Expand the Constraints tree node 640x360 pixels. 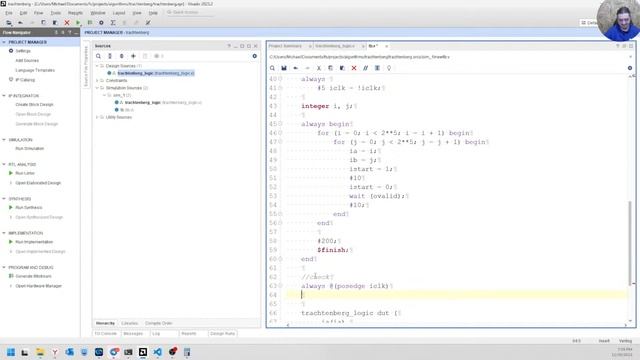pos(97,80)
